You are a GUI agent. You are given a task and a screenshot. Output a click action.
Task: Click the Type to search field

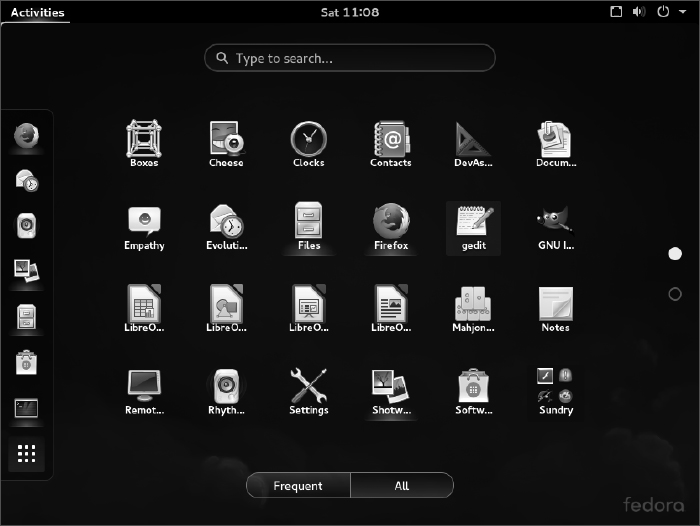click(350, 58)
